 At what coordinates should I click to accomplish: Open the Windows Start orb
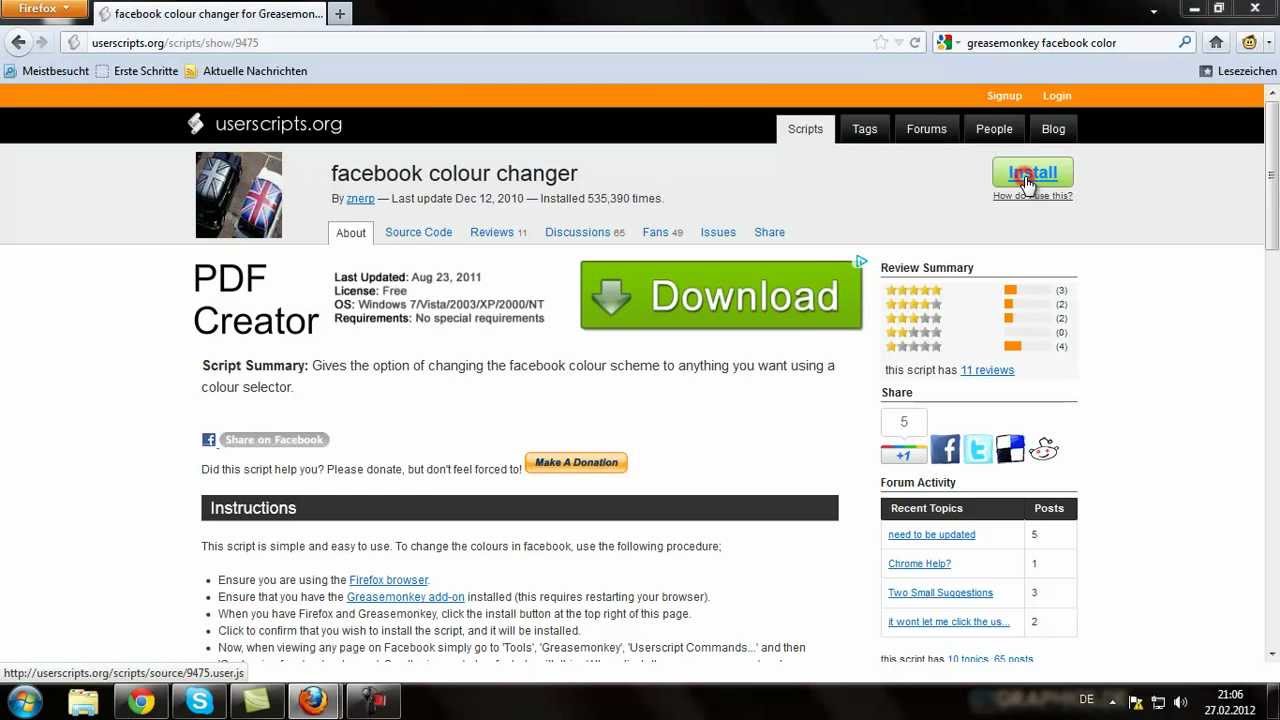(x=25, y=701)
